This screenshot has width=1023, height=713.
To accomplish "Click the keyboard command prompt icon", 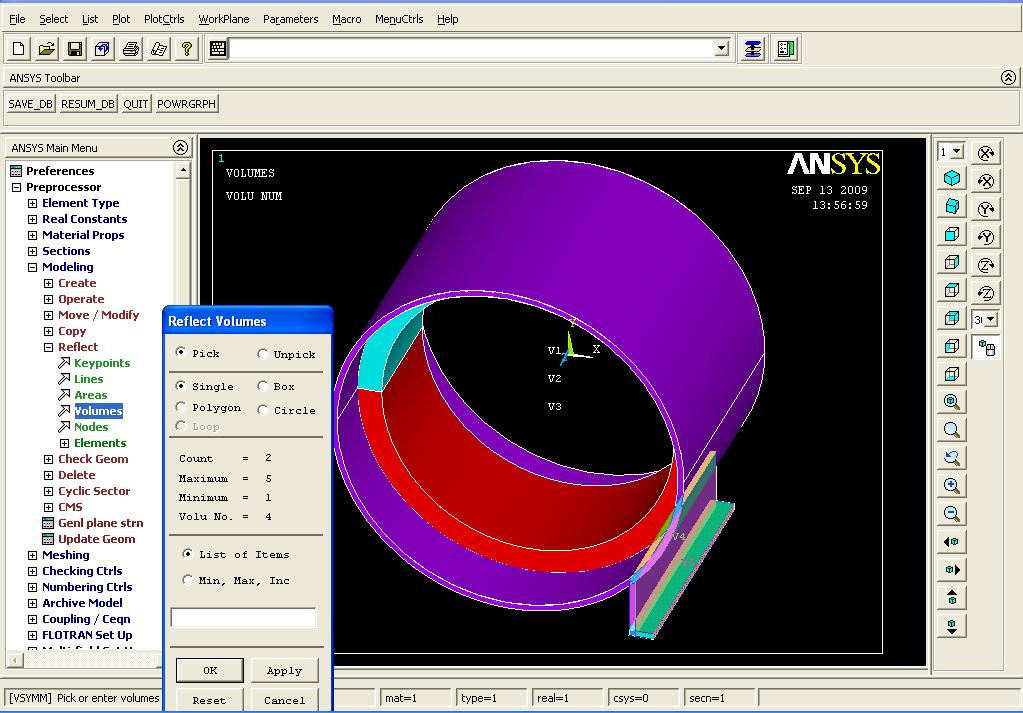I will tap(218, 49).
